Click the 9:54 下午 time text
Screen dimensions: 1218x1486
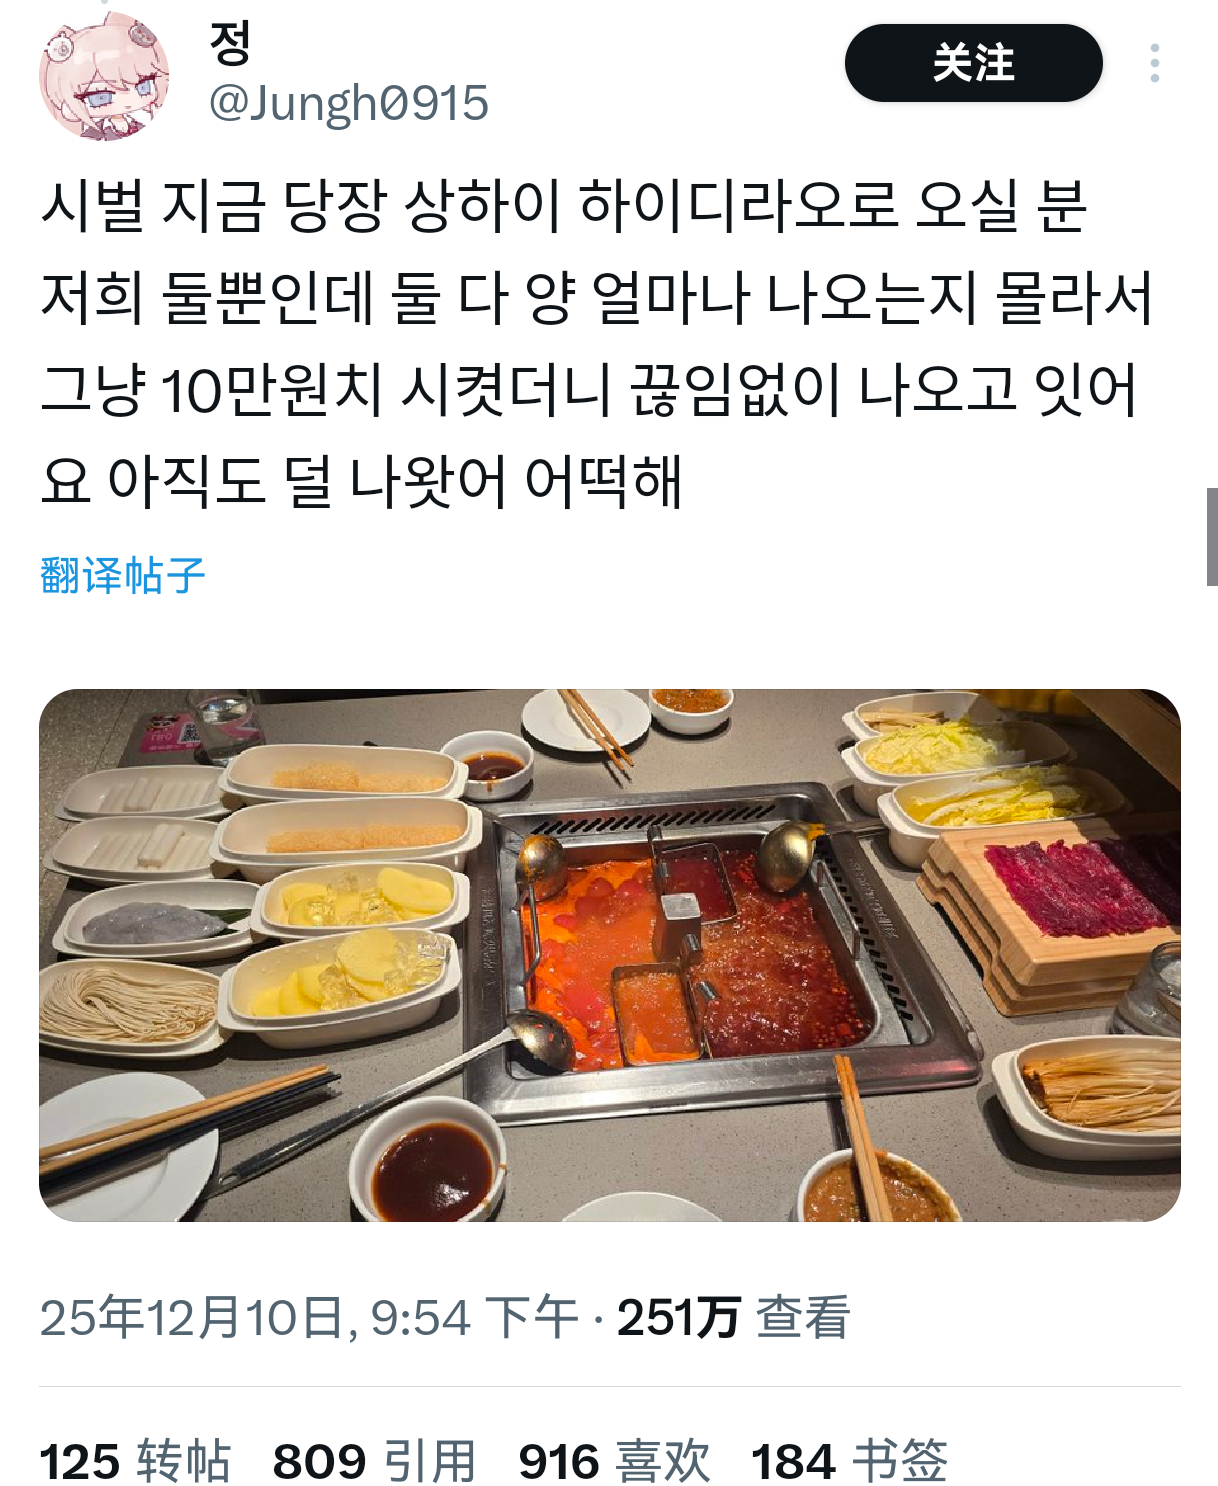pyautogui.click(x=475, y=1317)
